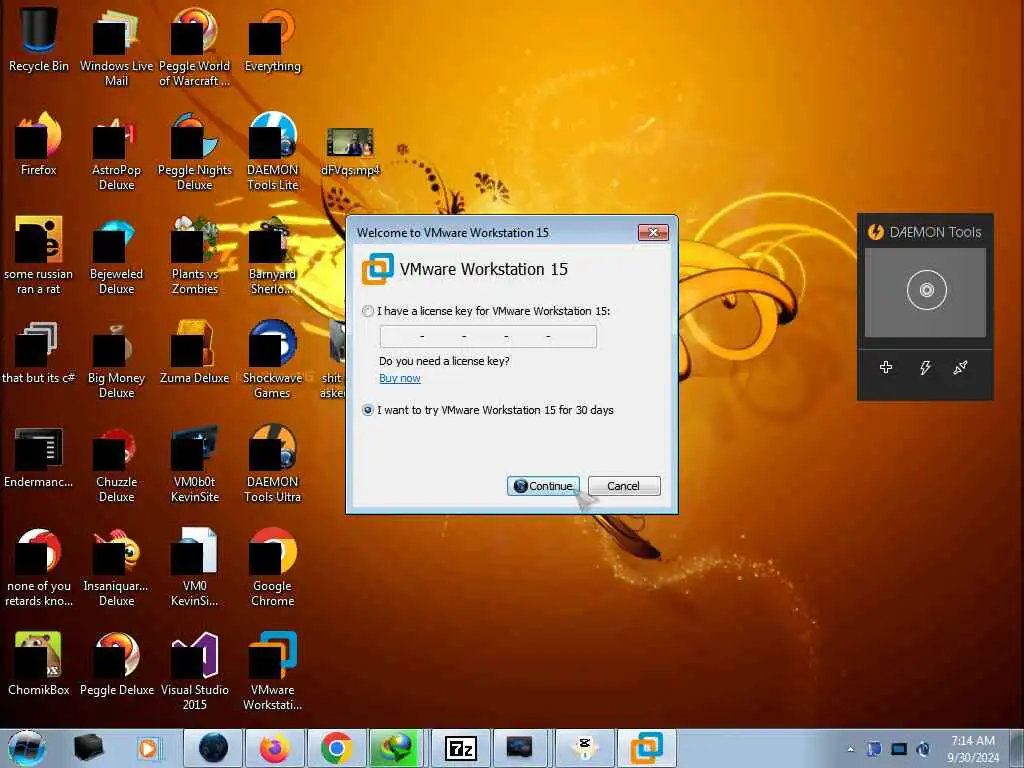This screenshot has height=768, width=1024.
Task: Select the Endermanc... desktop icon
Action: pos(39,457)
